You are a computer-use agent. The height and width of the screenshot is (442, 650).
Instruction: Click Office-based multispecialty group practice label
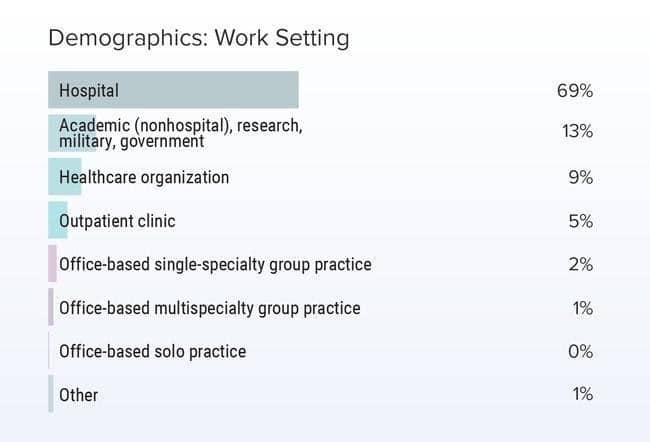pyautogui.click(x=210, y=308)
